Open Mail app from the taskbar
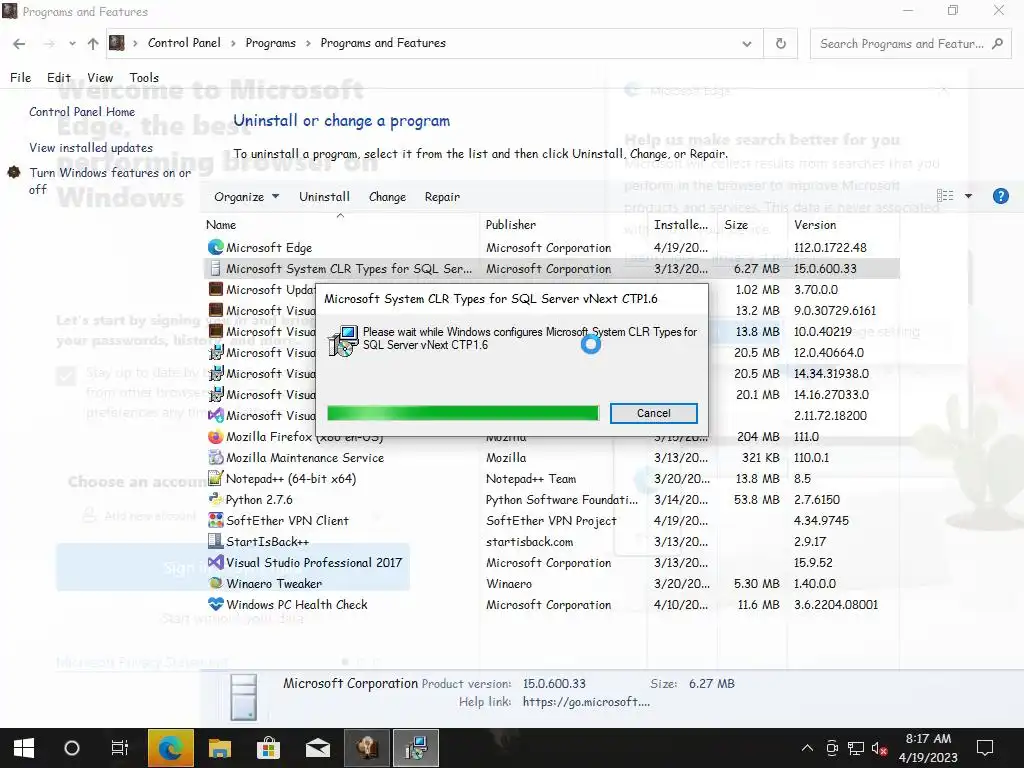1024x768 pixels. (x=317, y=748)
